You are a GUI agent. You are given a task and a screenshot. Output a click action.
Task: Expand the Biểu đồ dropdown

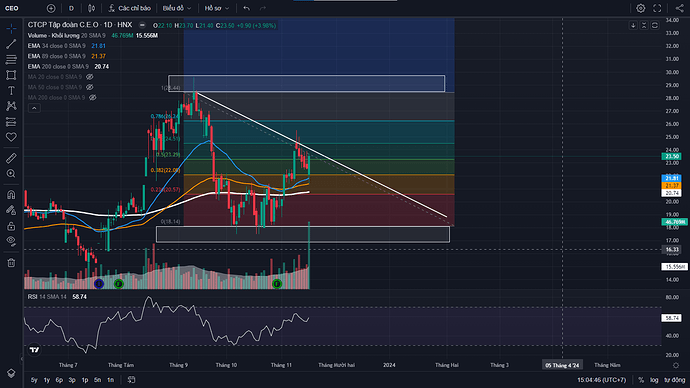(176, 8)
